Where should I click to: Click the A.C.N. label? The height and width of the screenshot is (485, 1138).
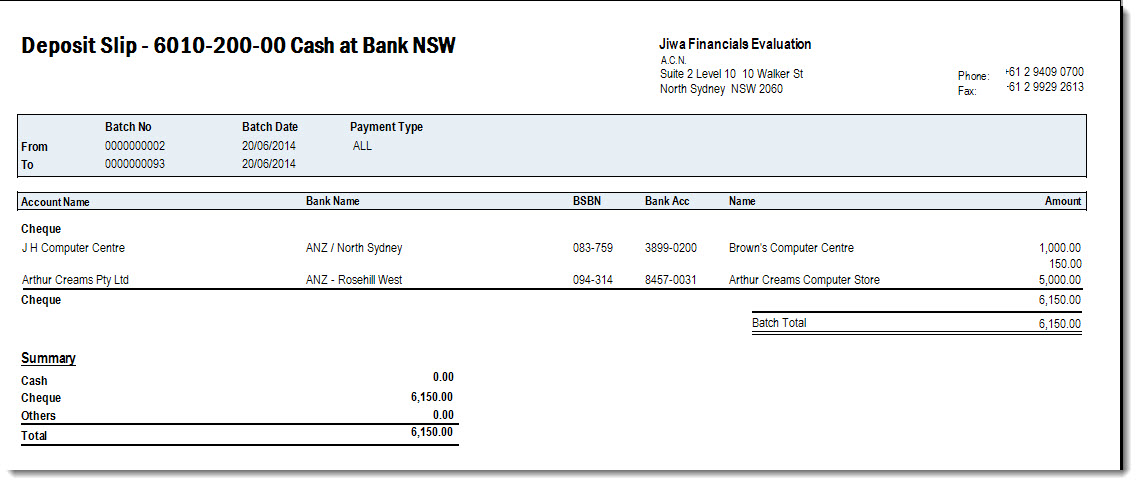click(x=674, y=60)
